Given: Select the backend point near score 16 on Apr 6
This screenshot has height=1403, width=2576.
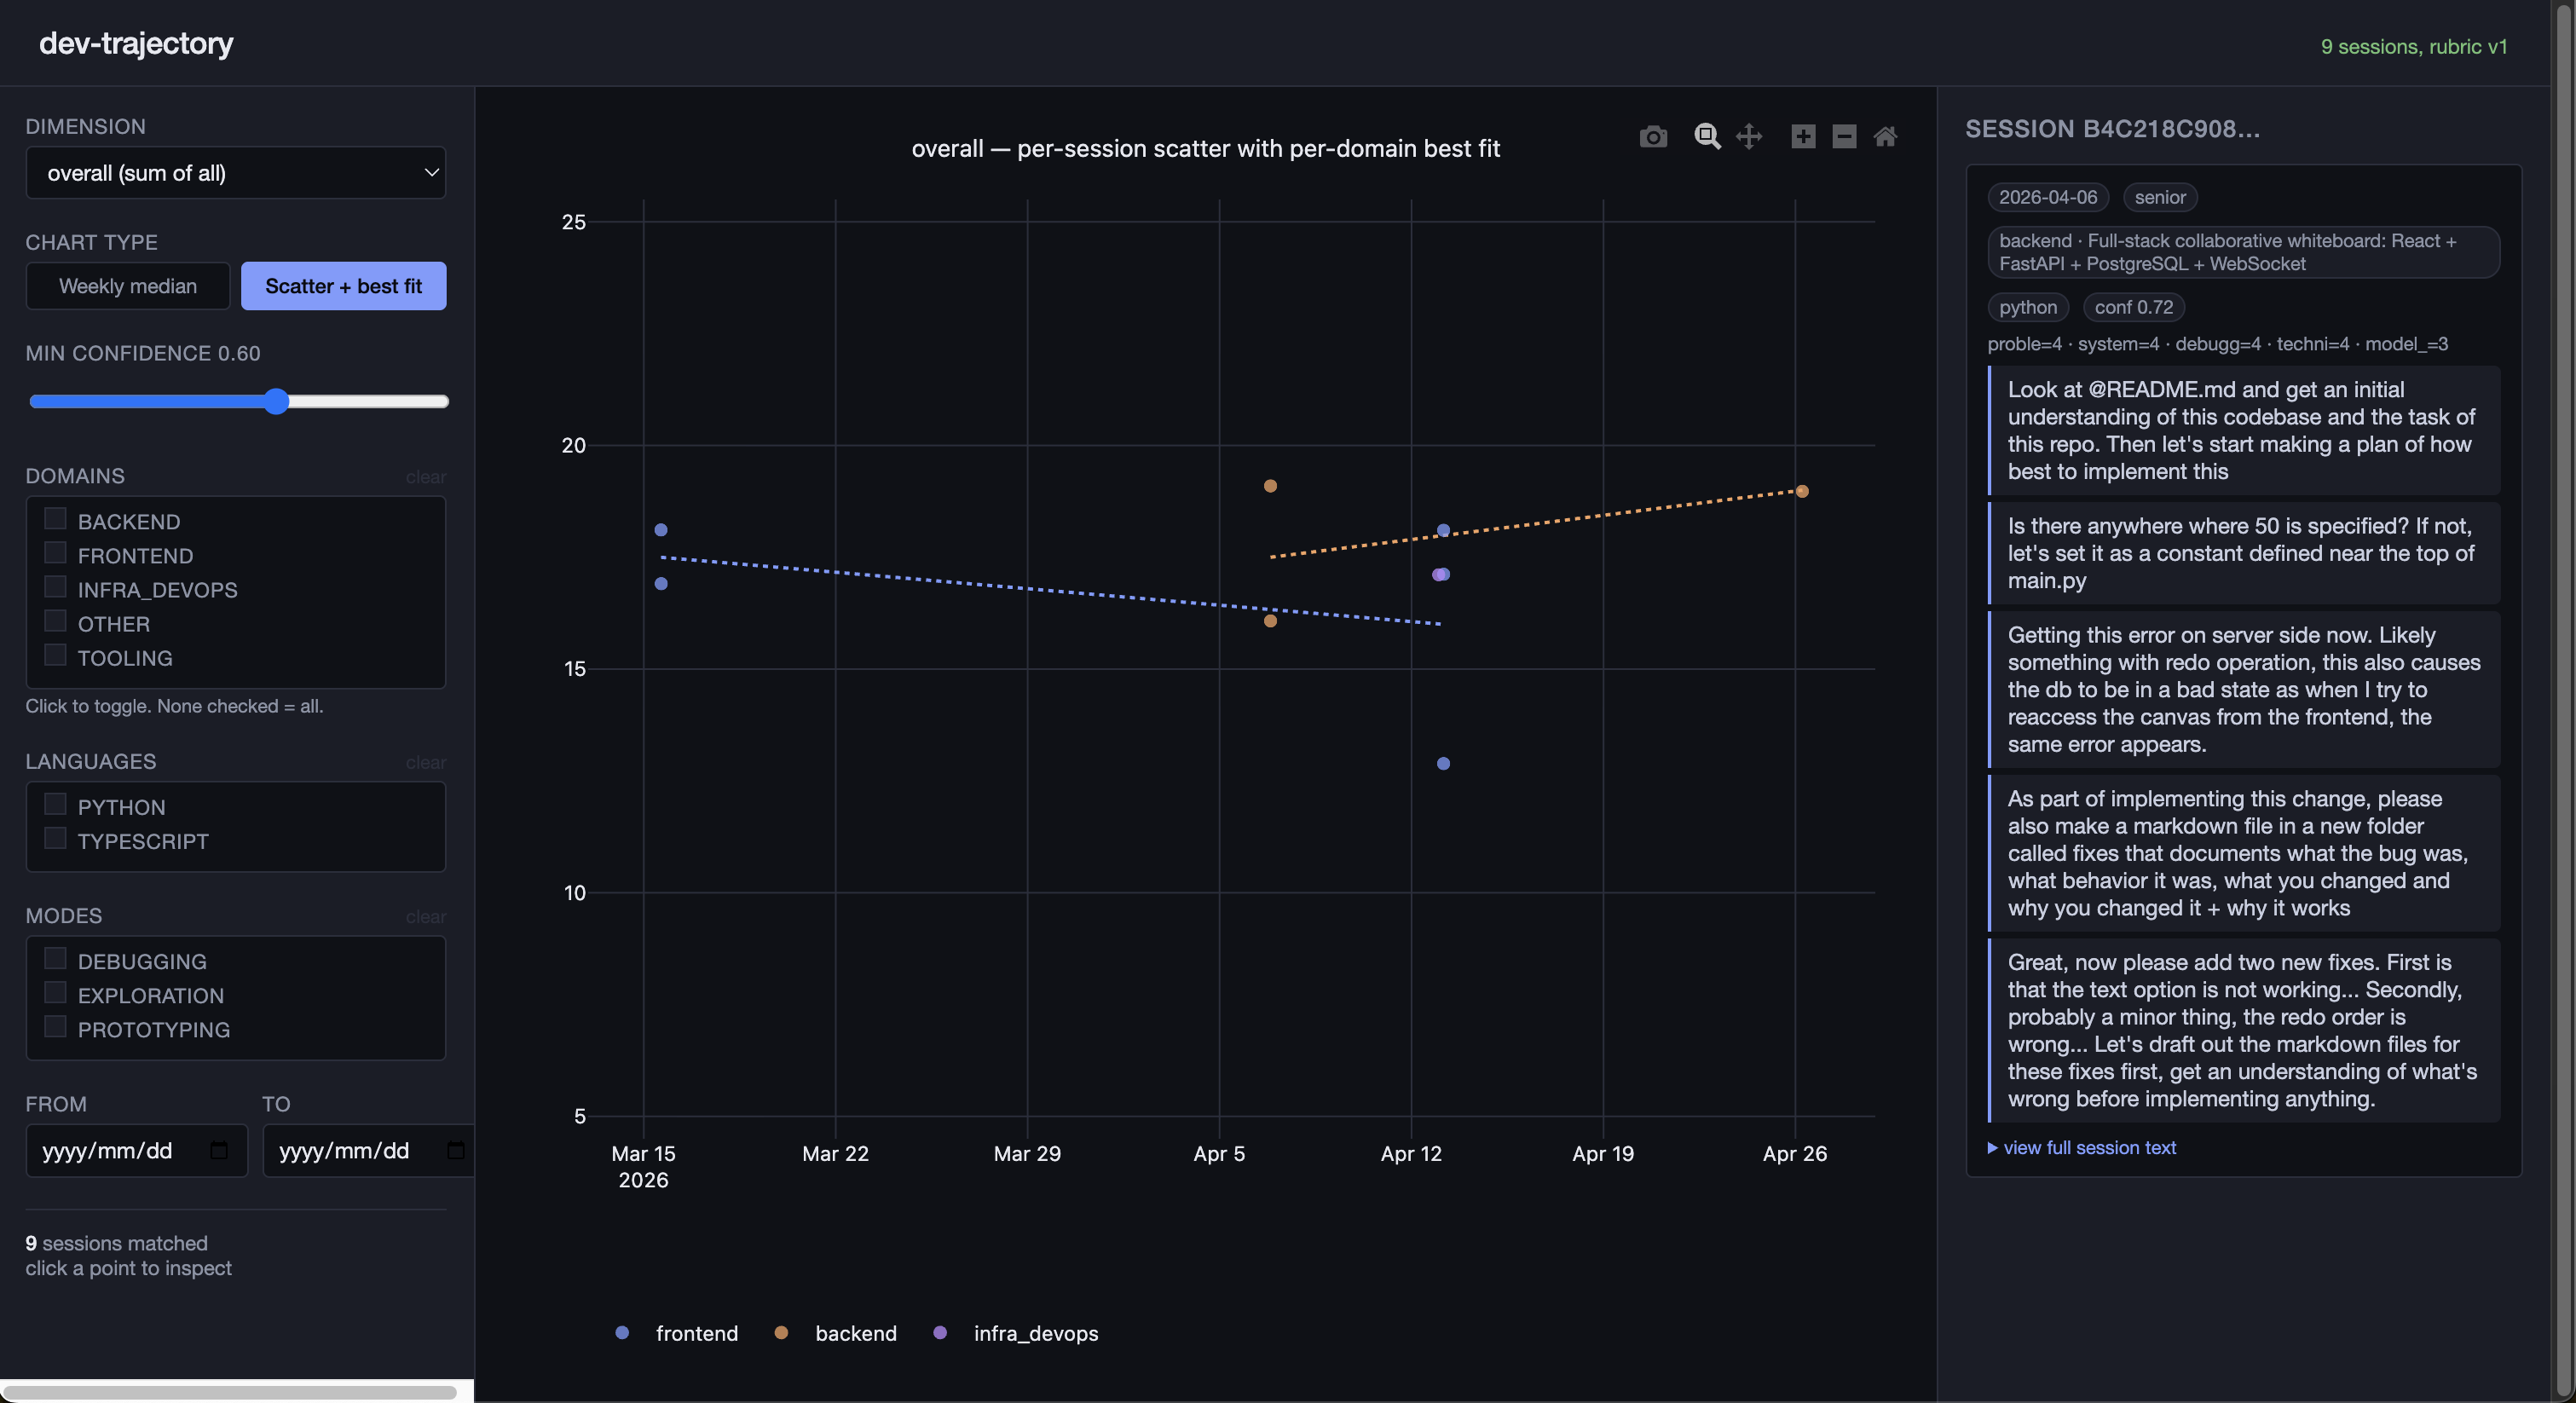Looking at the screenshot, I should (x=1270, y=621).
